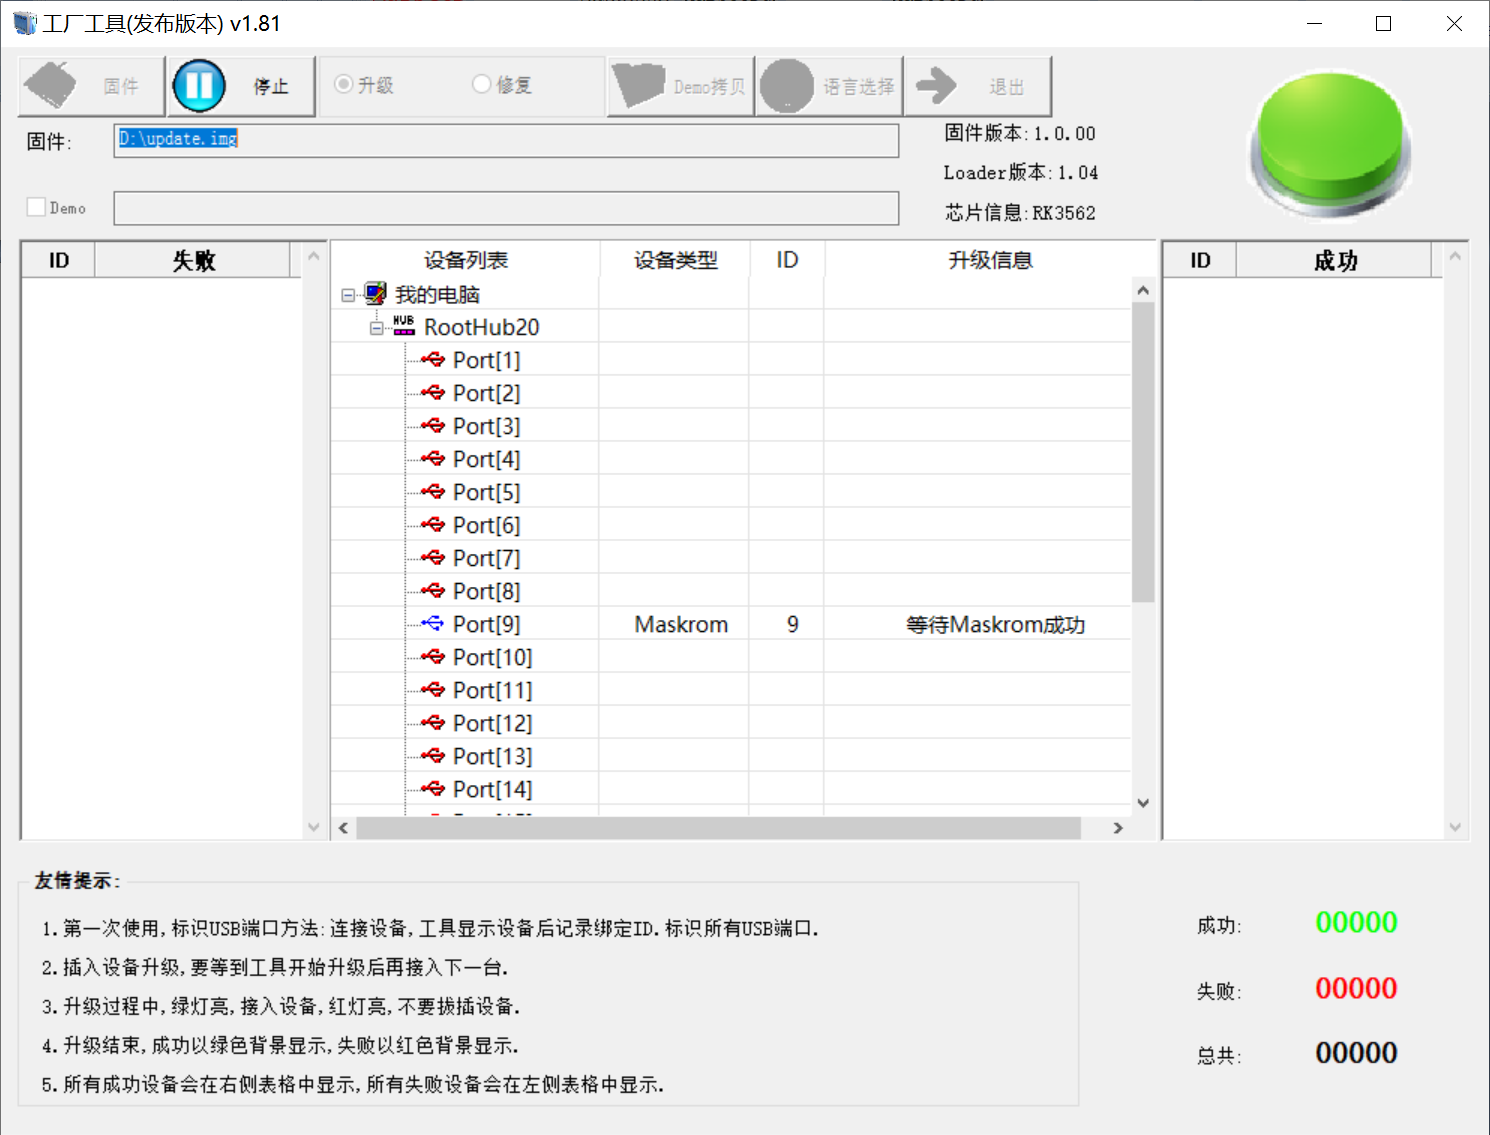Viewport: 1490px width, 1135px height.
Task: Click the Demo拷贝 copy icon
Action: 639,86
